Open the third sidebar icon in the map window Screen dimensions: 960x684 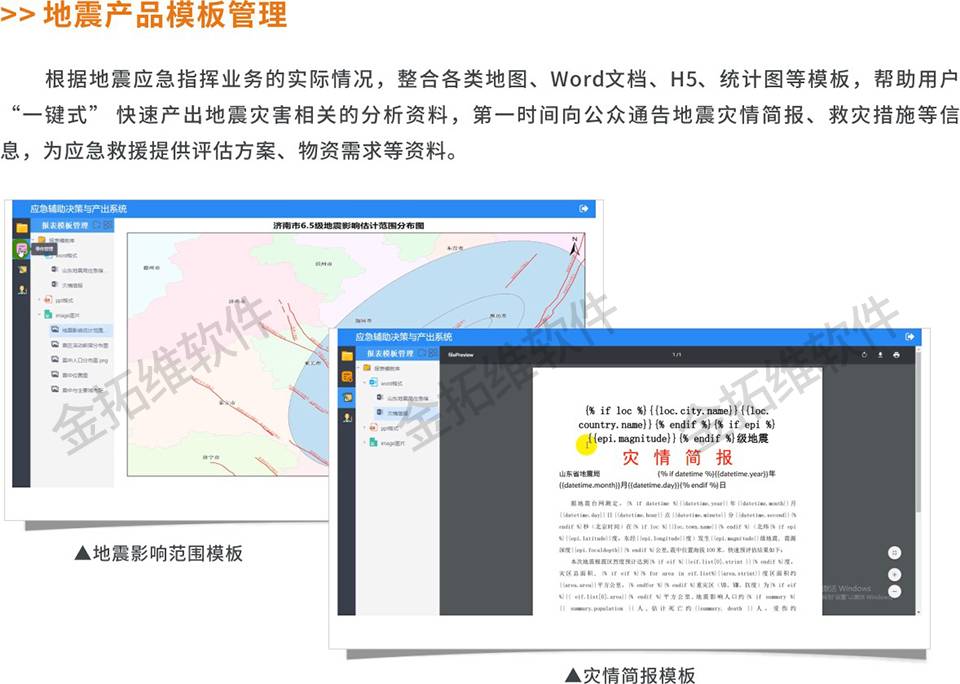point(22,269)
